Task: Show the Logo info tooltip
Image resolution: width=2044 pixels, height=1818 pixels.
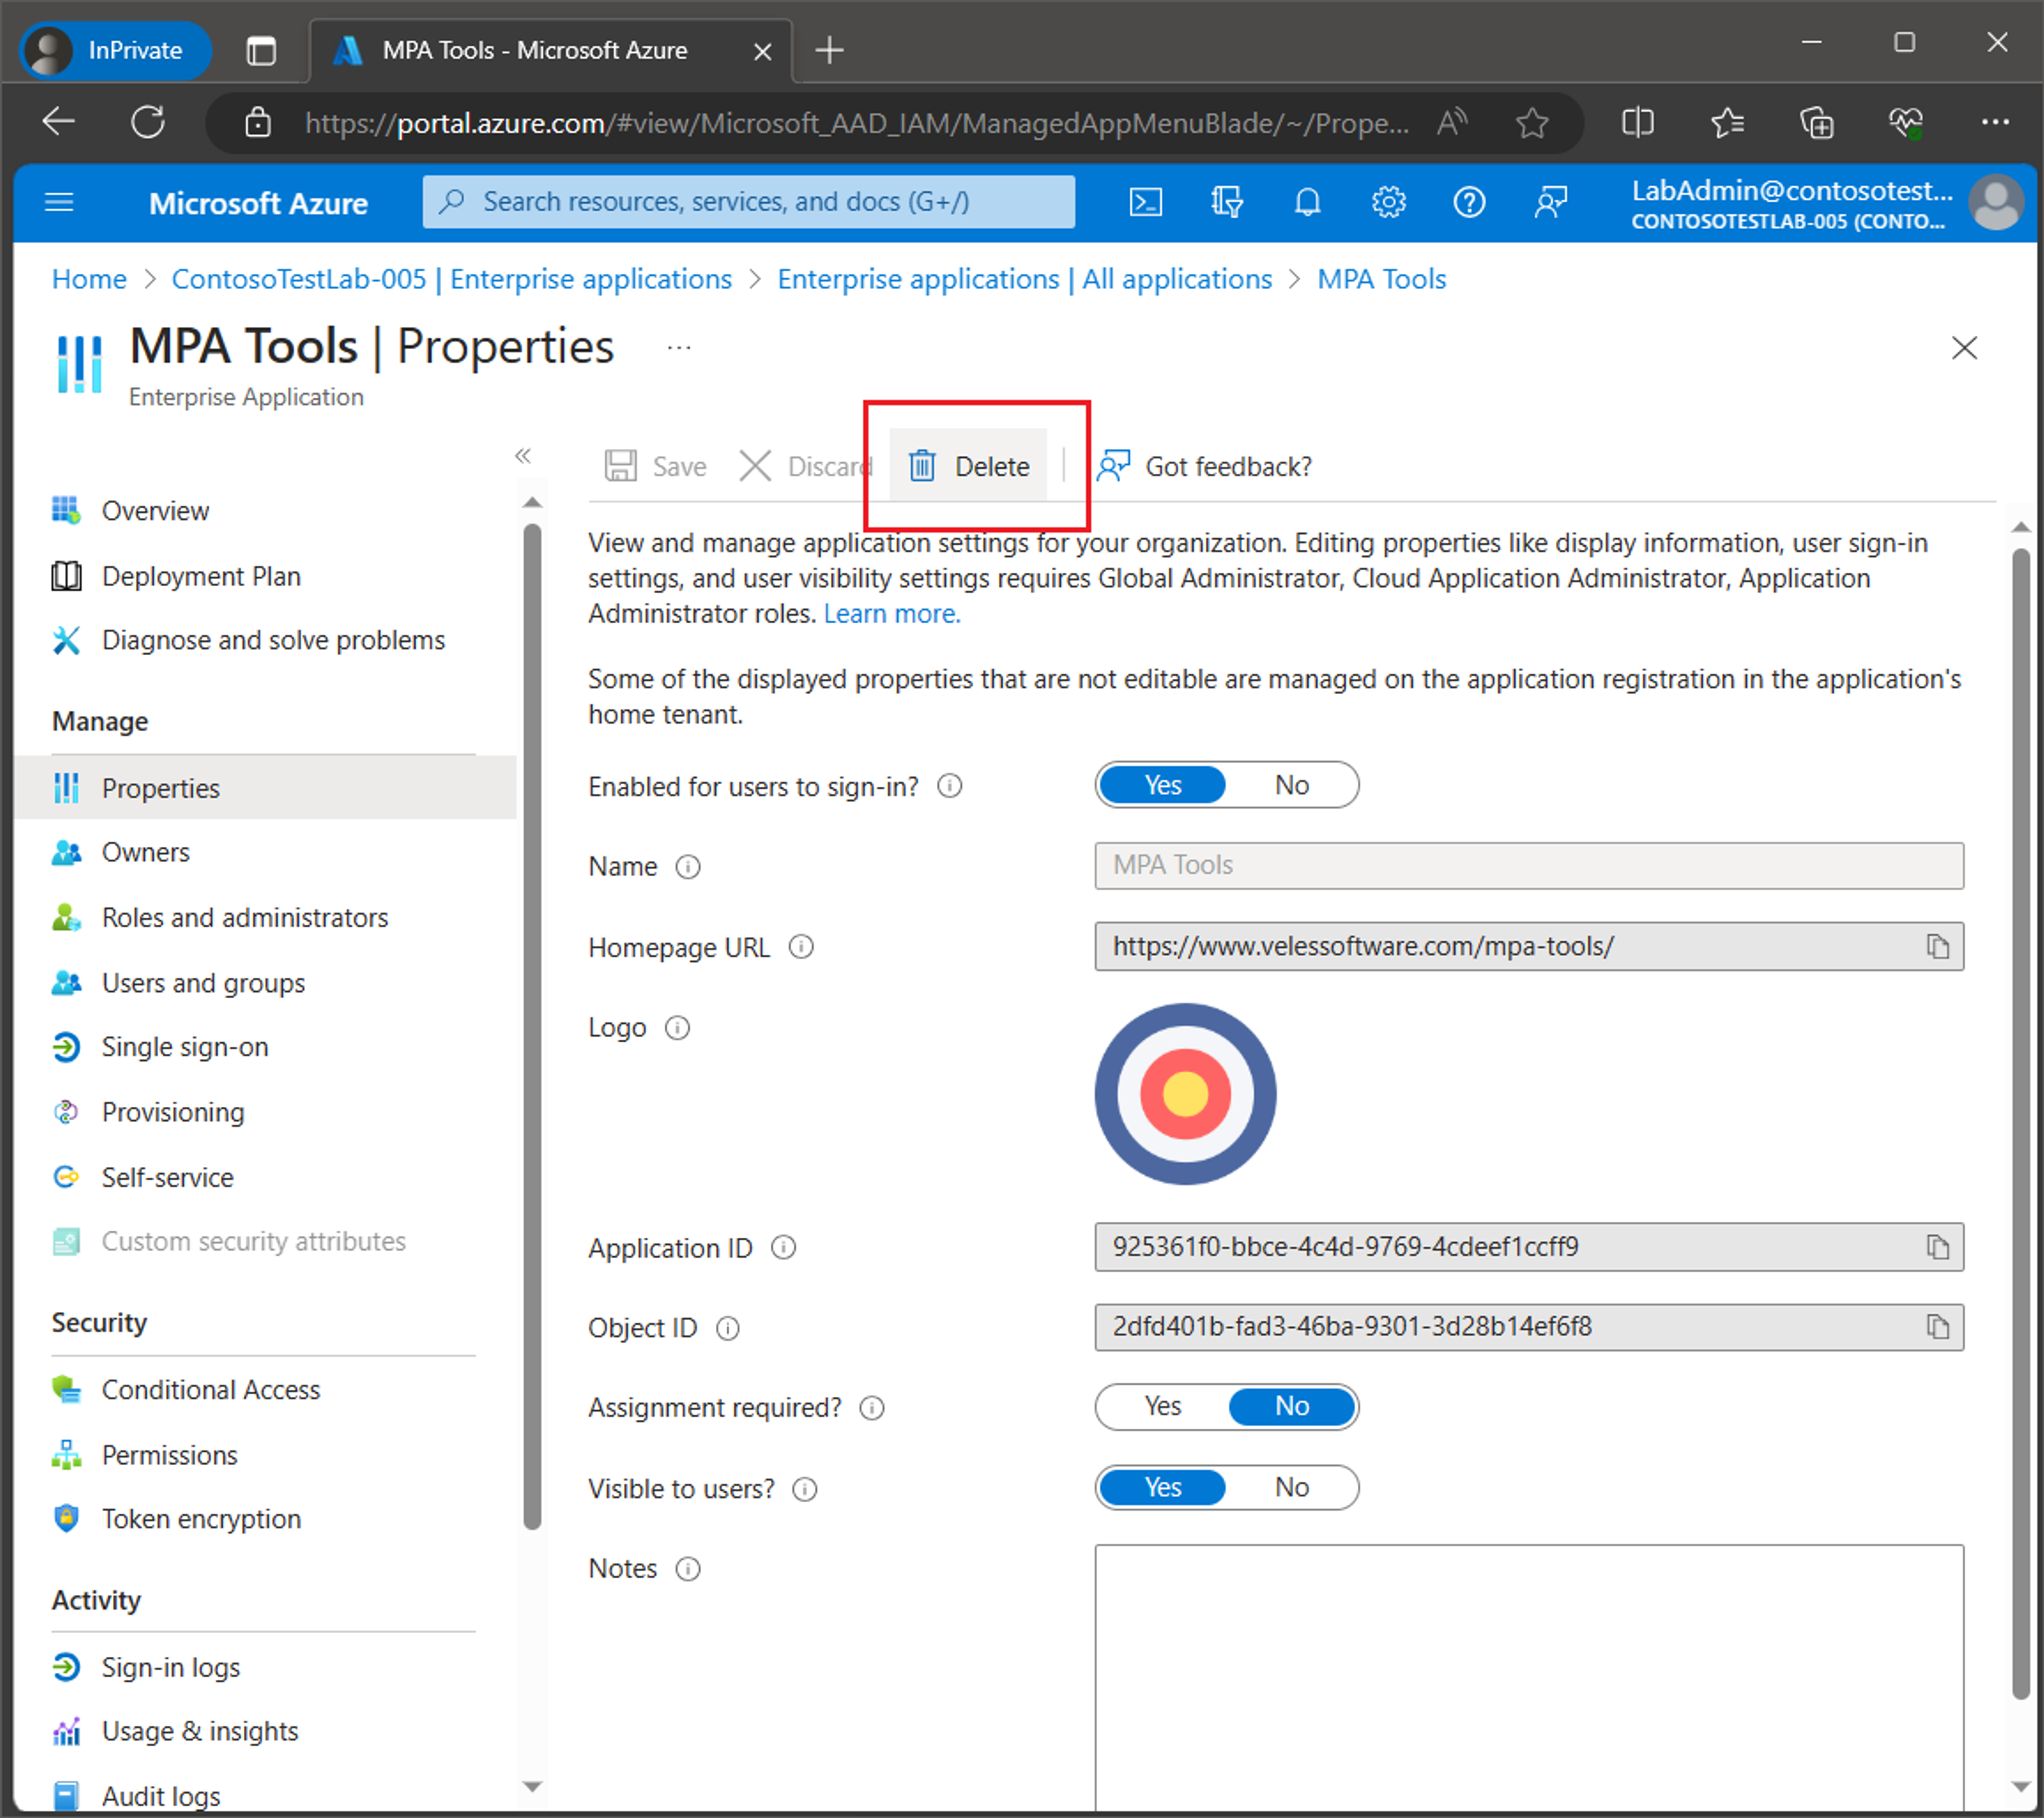Action: pyautogui.click(x=677, y=1028)
